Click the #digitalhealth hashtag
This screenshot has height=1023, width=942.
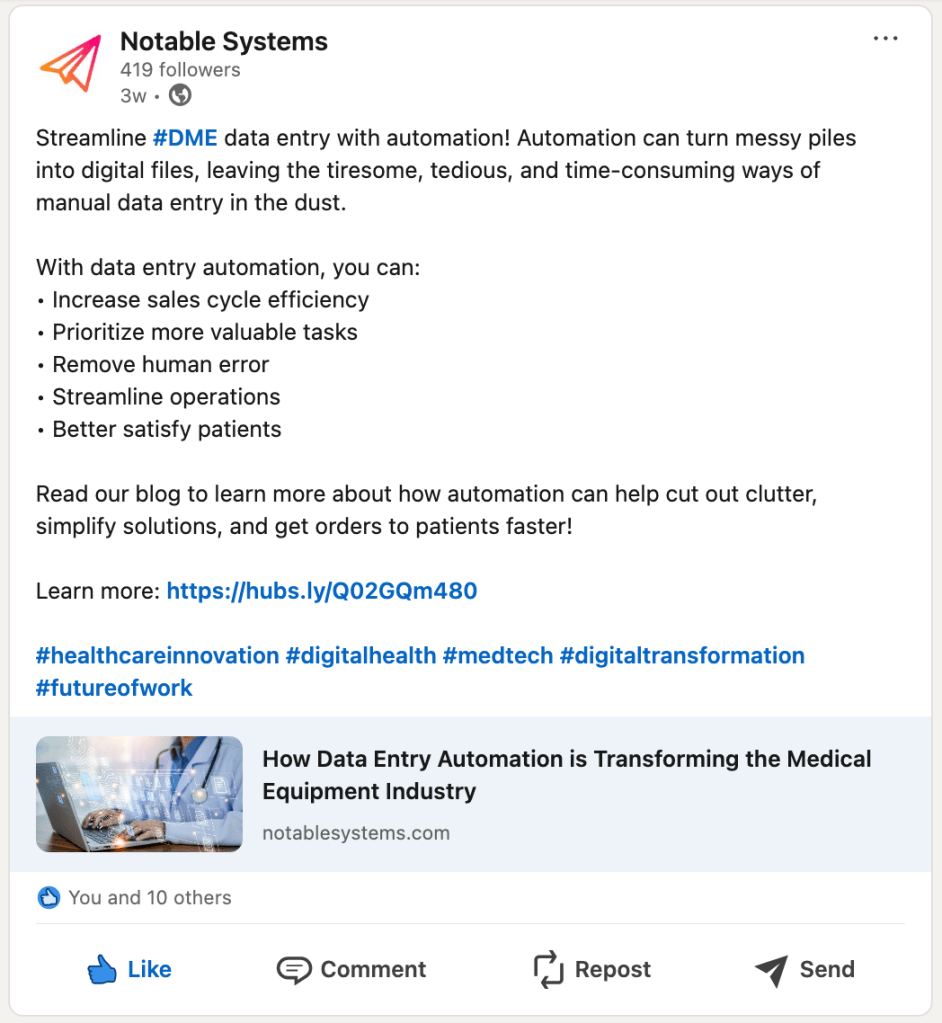click(361, 656)
